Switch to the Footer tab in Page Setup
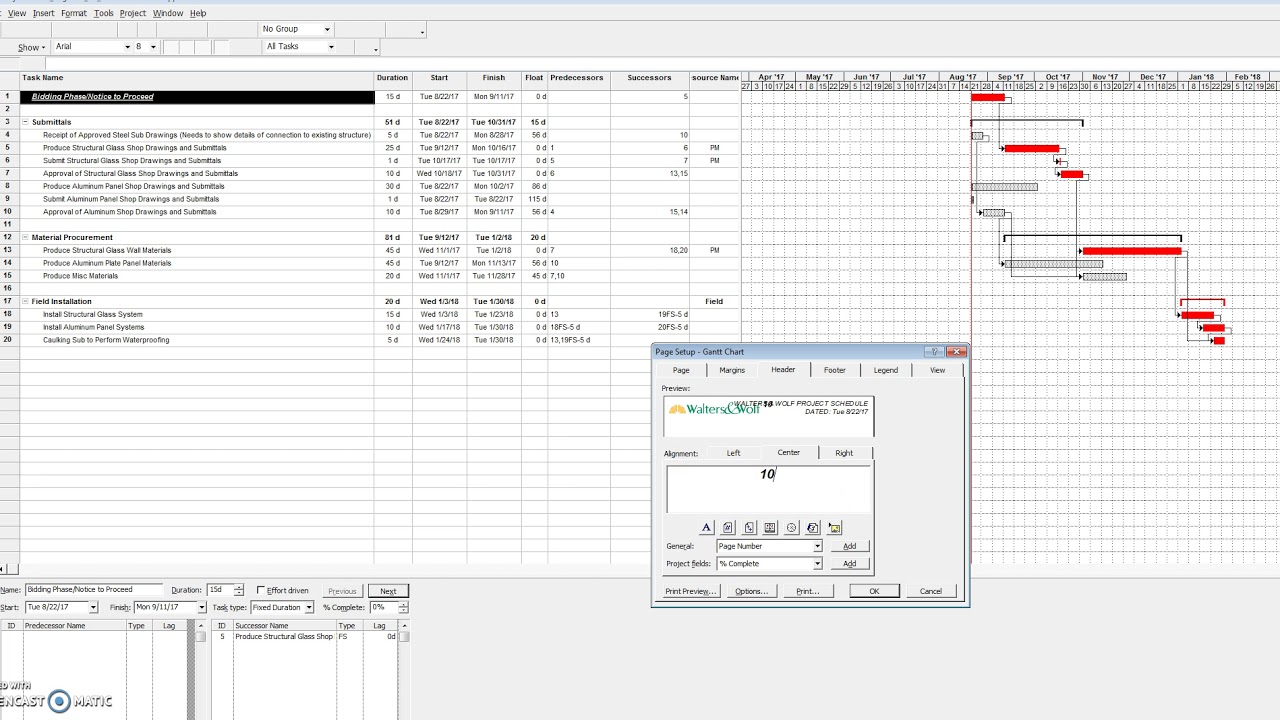The image size is (1280, 720). [834, 370]
